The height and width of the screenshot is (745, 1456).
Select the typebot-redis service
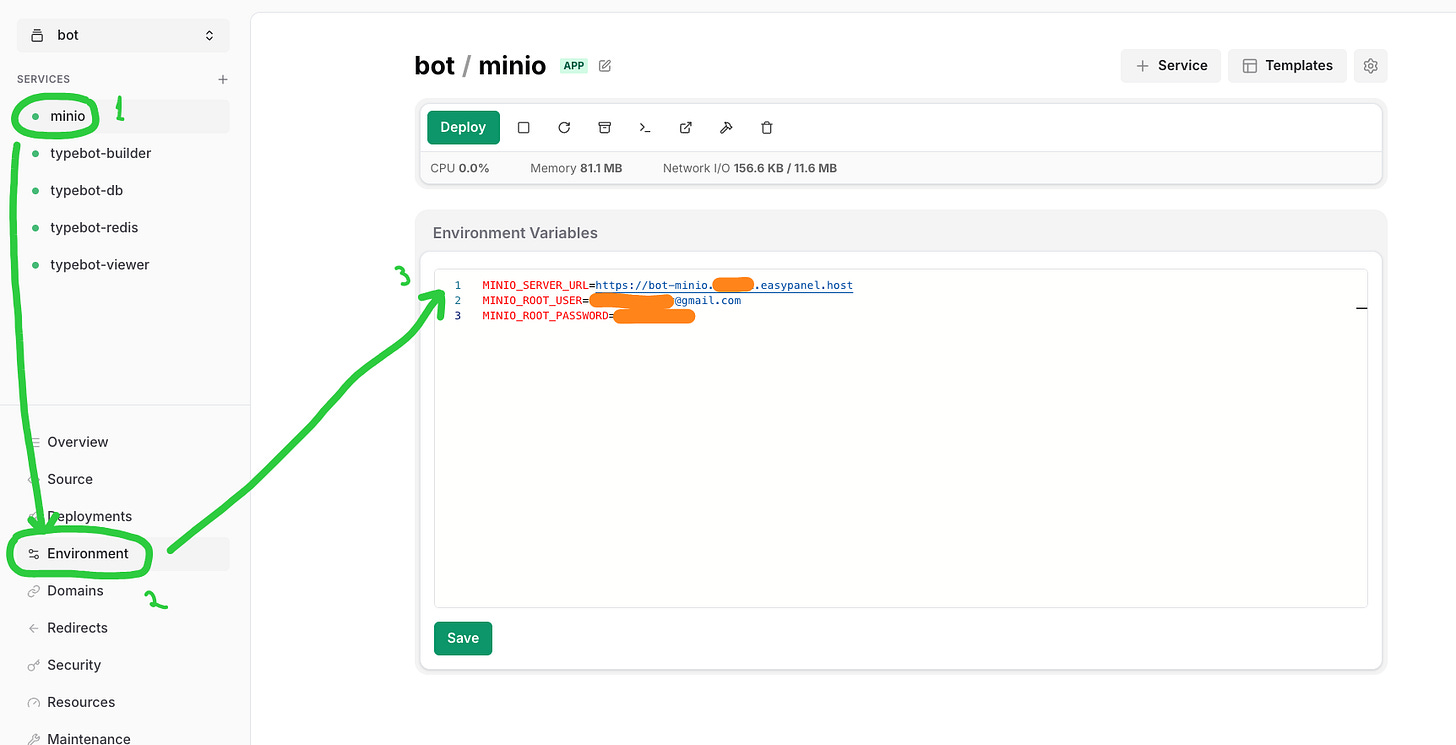123,227
